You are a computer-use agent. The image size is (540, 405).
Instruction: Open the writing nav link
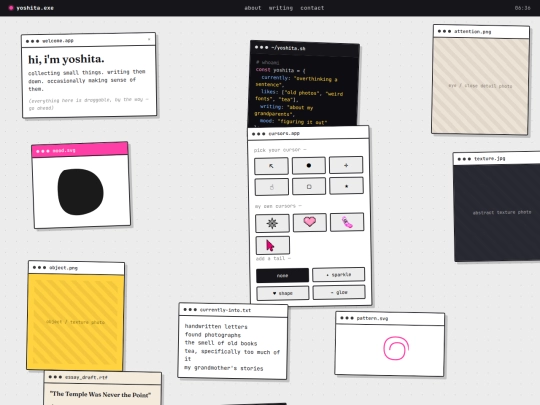point(281,8)
